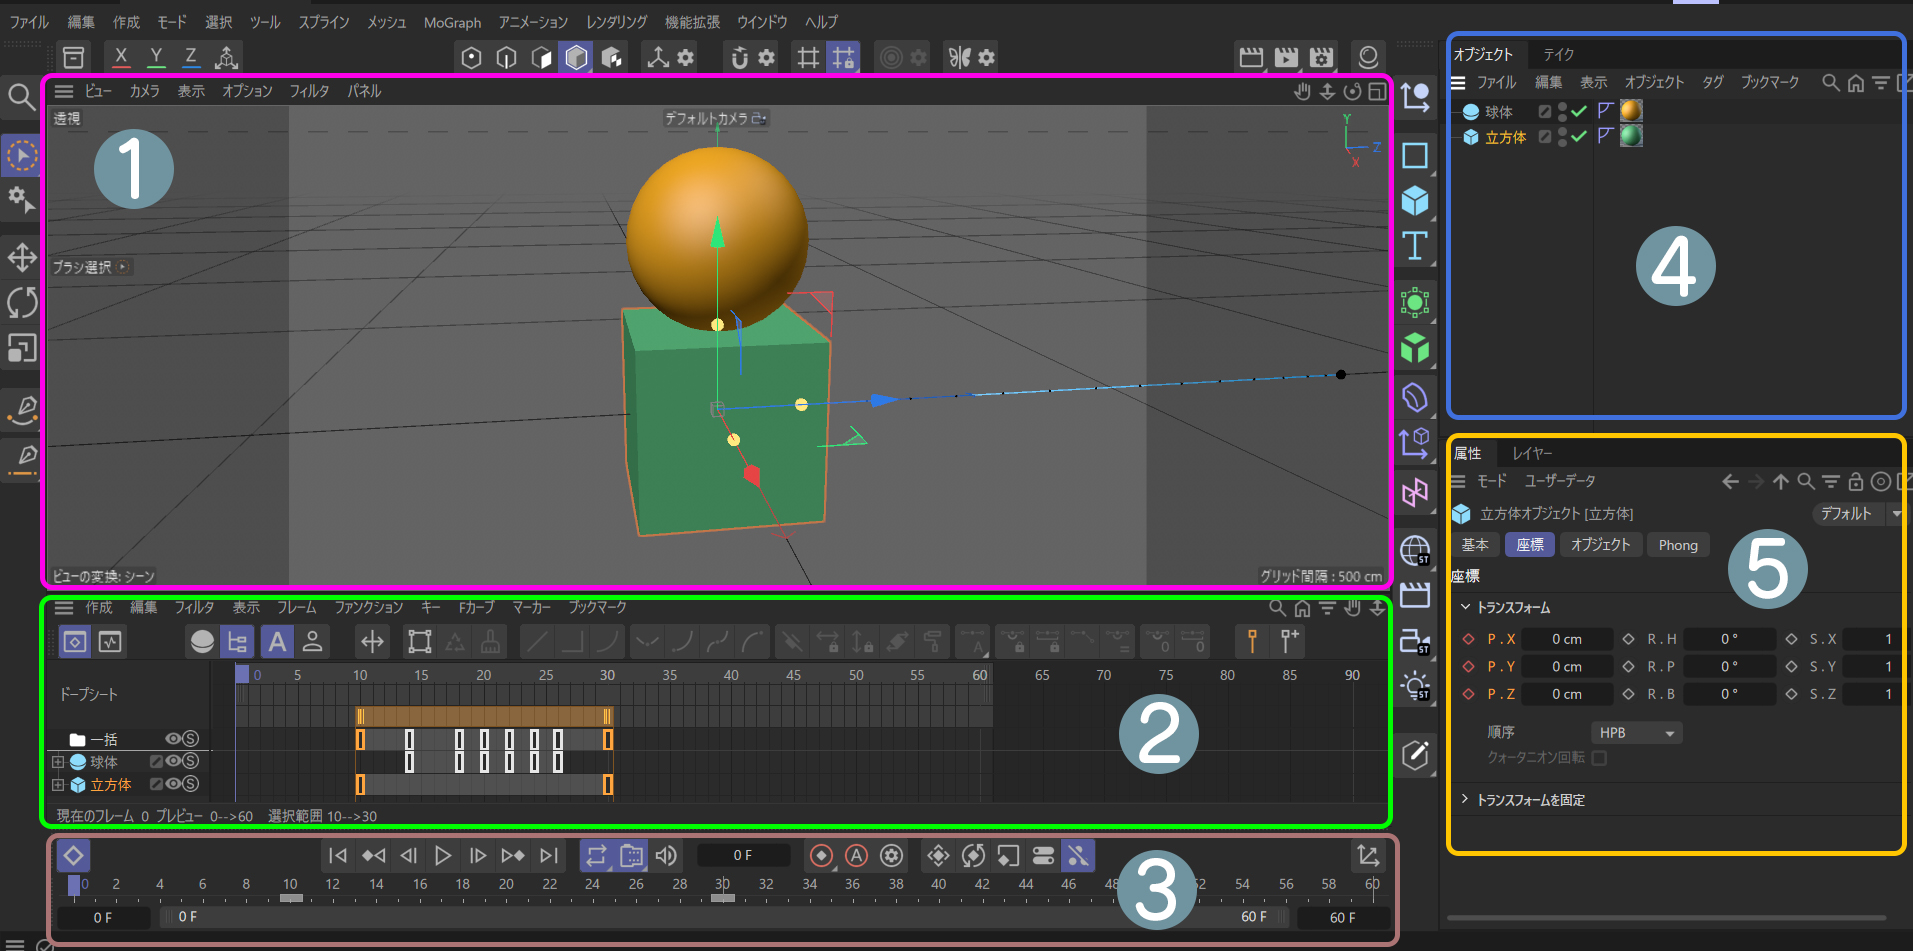The image size is (1913, 951).
Task: Expand the 球体 track in dope sheet
Action: (58, 762)
